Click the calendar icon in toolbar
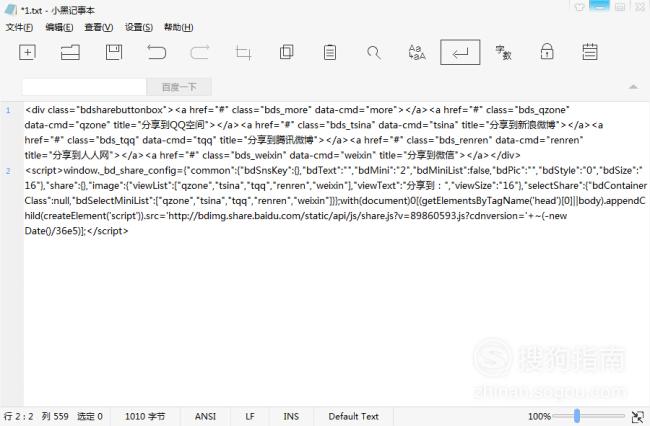Image resolution: width=650 pixels, height=426 pixels. [x=589, y=52]
